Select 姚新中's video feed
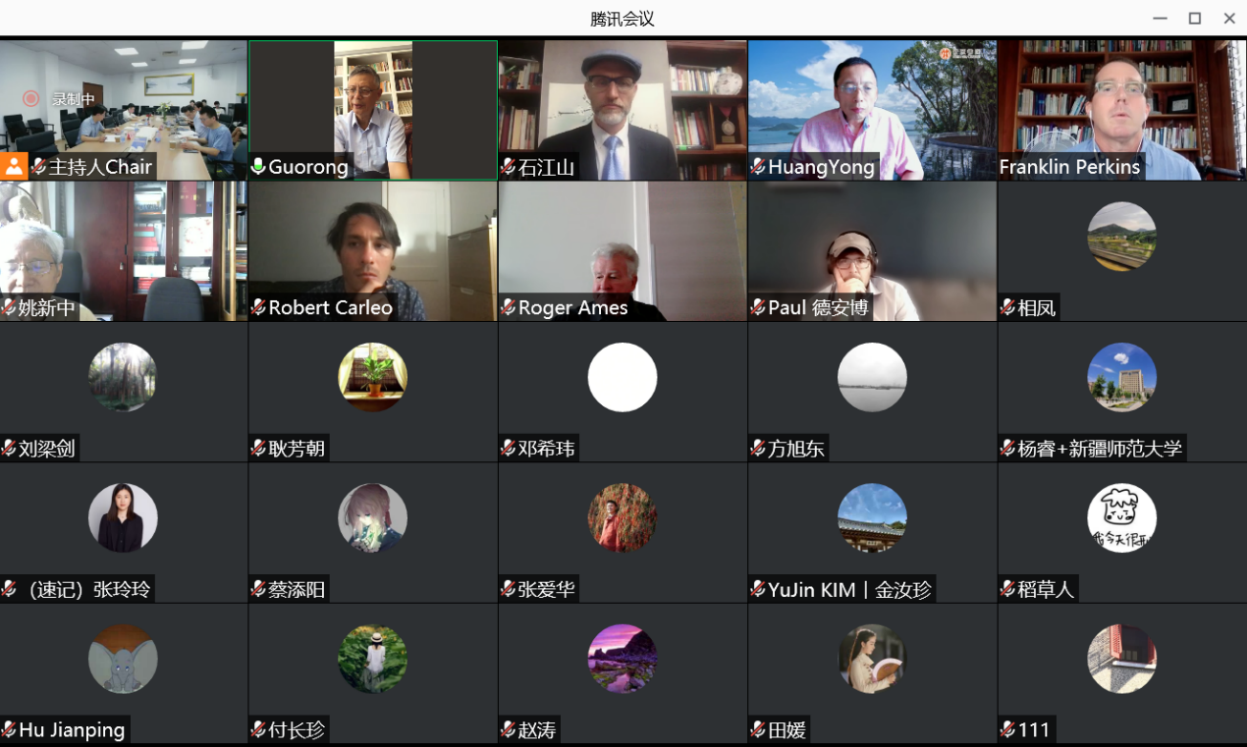 [x=123, y=251]
